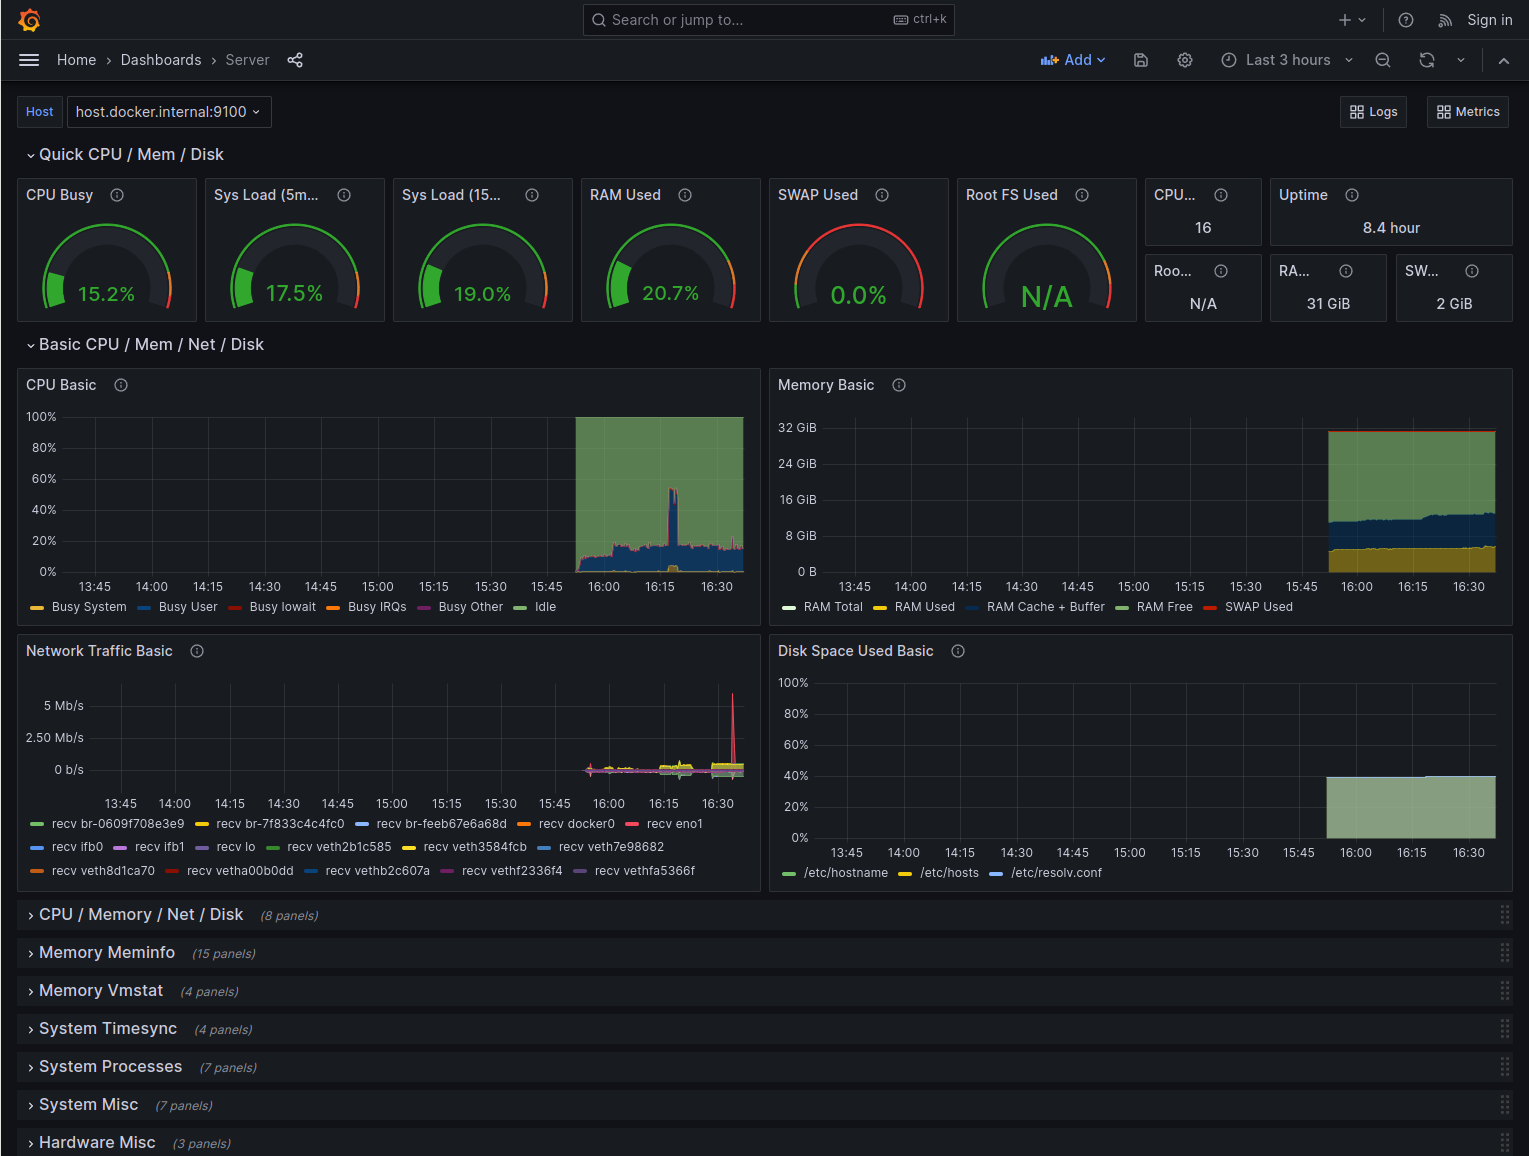
Task: Click the save dashboard icon
Action: 1141,60
